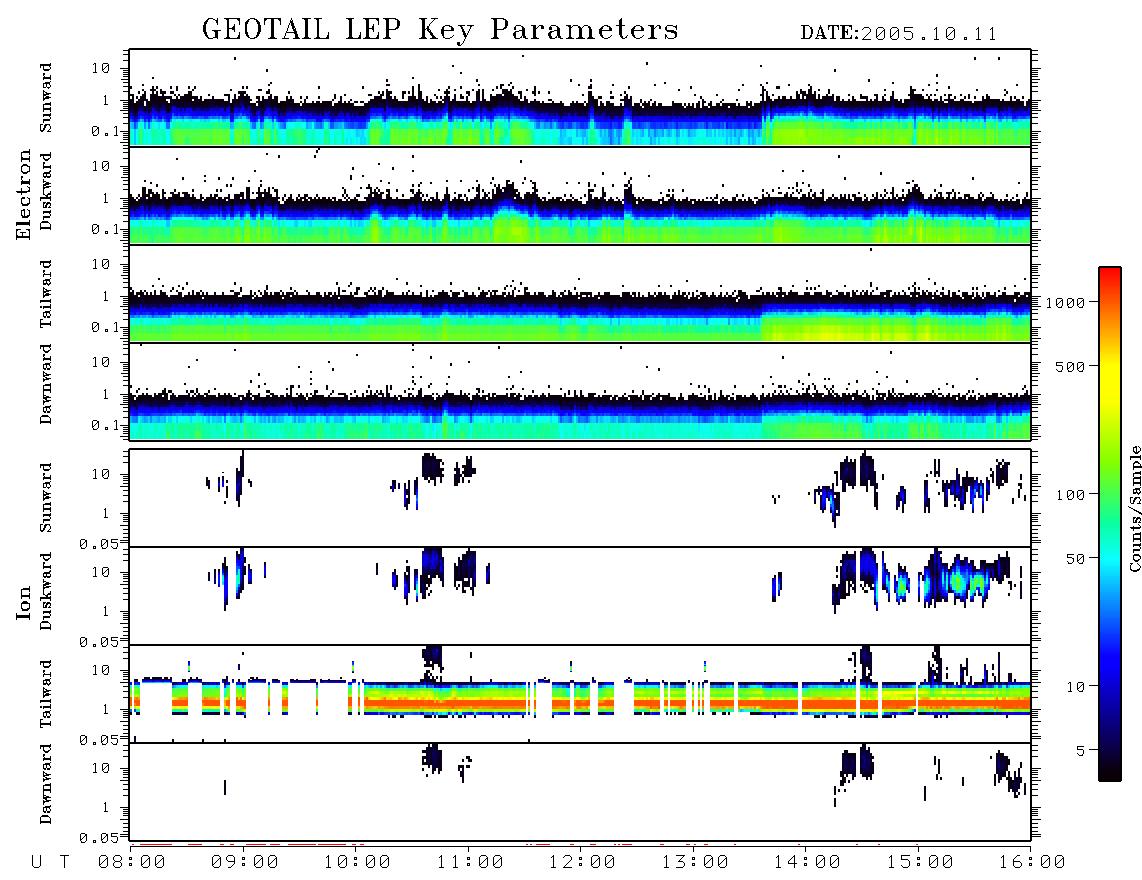Select the 09:00 time tick
This screenshot has width=1142, height=880.
click(x=245, y=863)
